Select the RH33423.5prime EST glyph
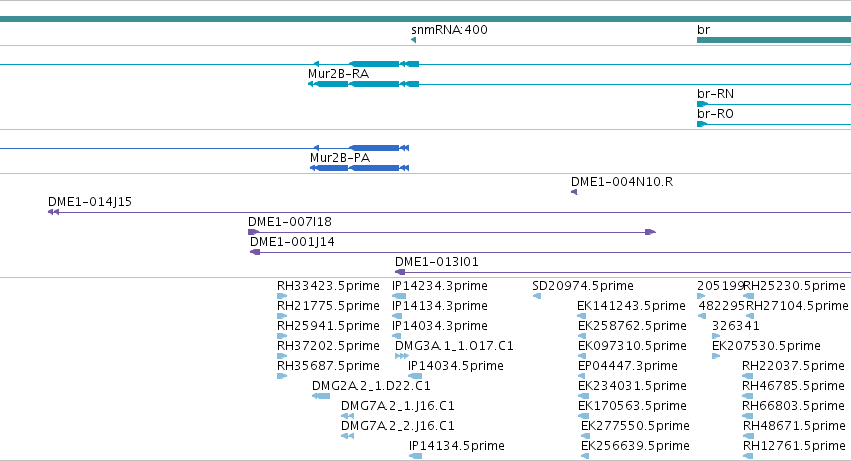Viewport: 851px width, 461px height. pyautogui.click(x=282, y=296)
